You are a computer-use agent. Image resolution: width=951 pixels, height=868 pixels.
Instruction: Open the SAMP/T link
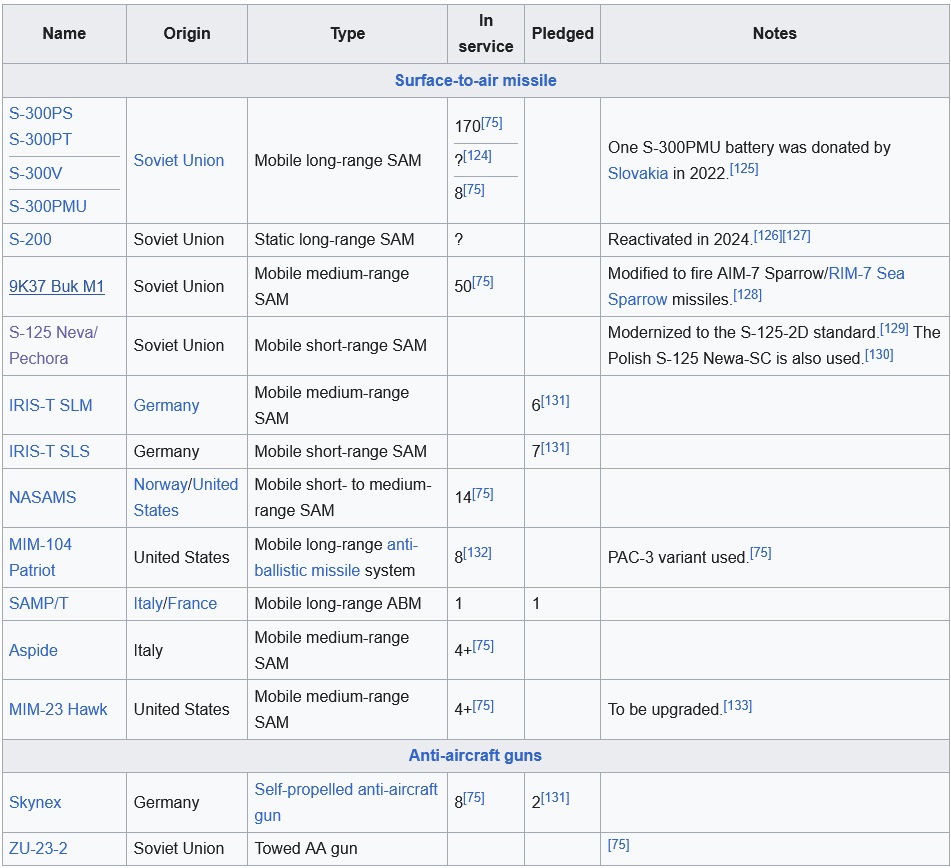[39, 604]
